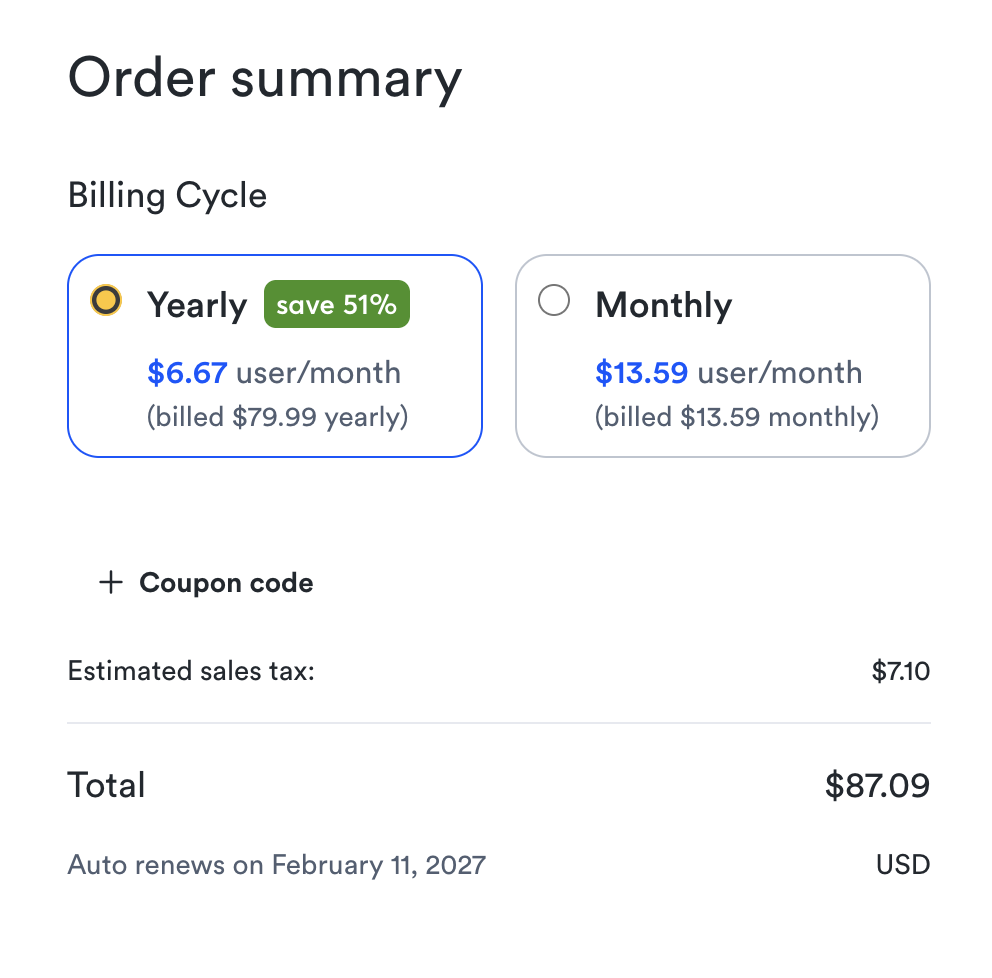Select the Monthly billing radio button

tap(554, 301)
